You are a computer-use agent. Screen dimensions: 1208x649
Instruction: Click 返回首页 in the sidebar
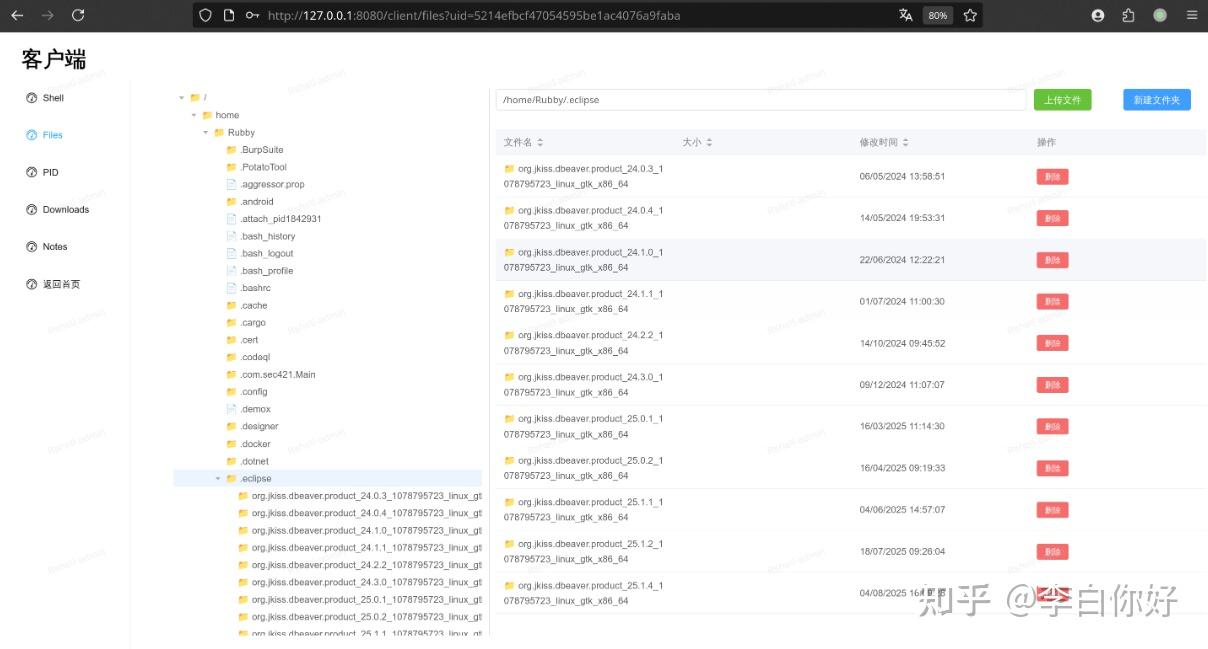tap(53, 284)
